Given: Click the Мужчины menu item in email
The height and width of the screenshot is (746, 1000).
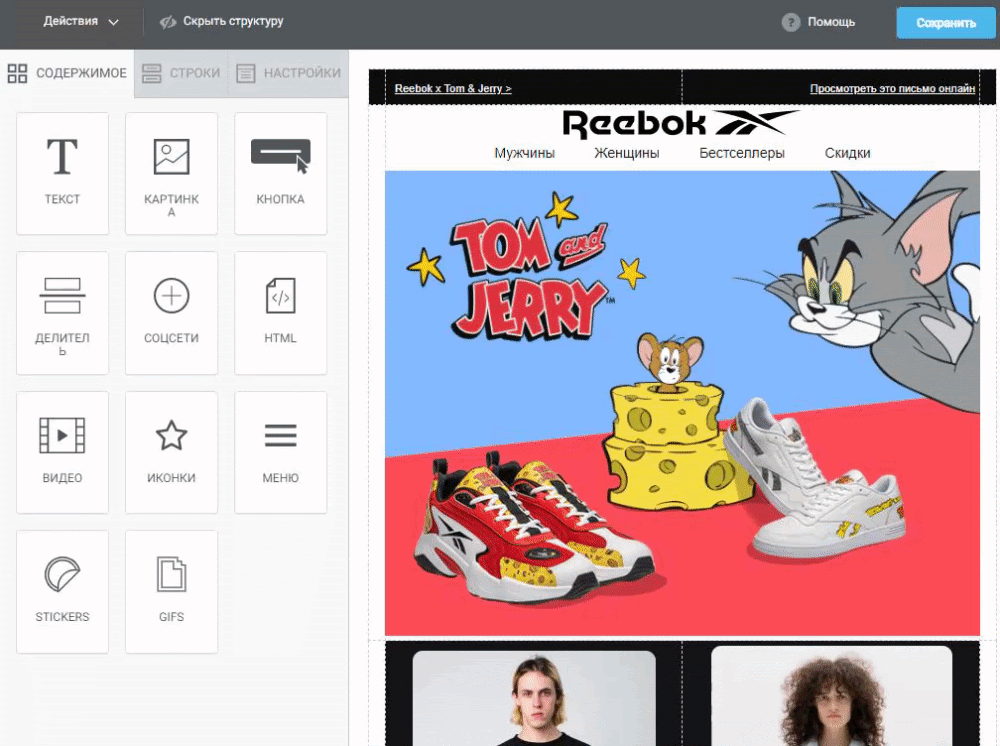Looking at the screenshot, I should coord(524,153).
